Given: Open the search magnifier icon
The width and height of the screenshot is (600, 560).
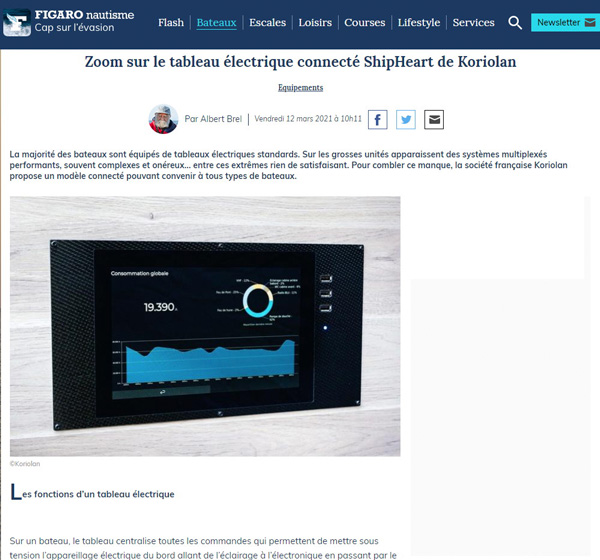Looking at the screenshot, I should click(515, 22).
